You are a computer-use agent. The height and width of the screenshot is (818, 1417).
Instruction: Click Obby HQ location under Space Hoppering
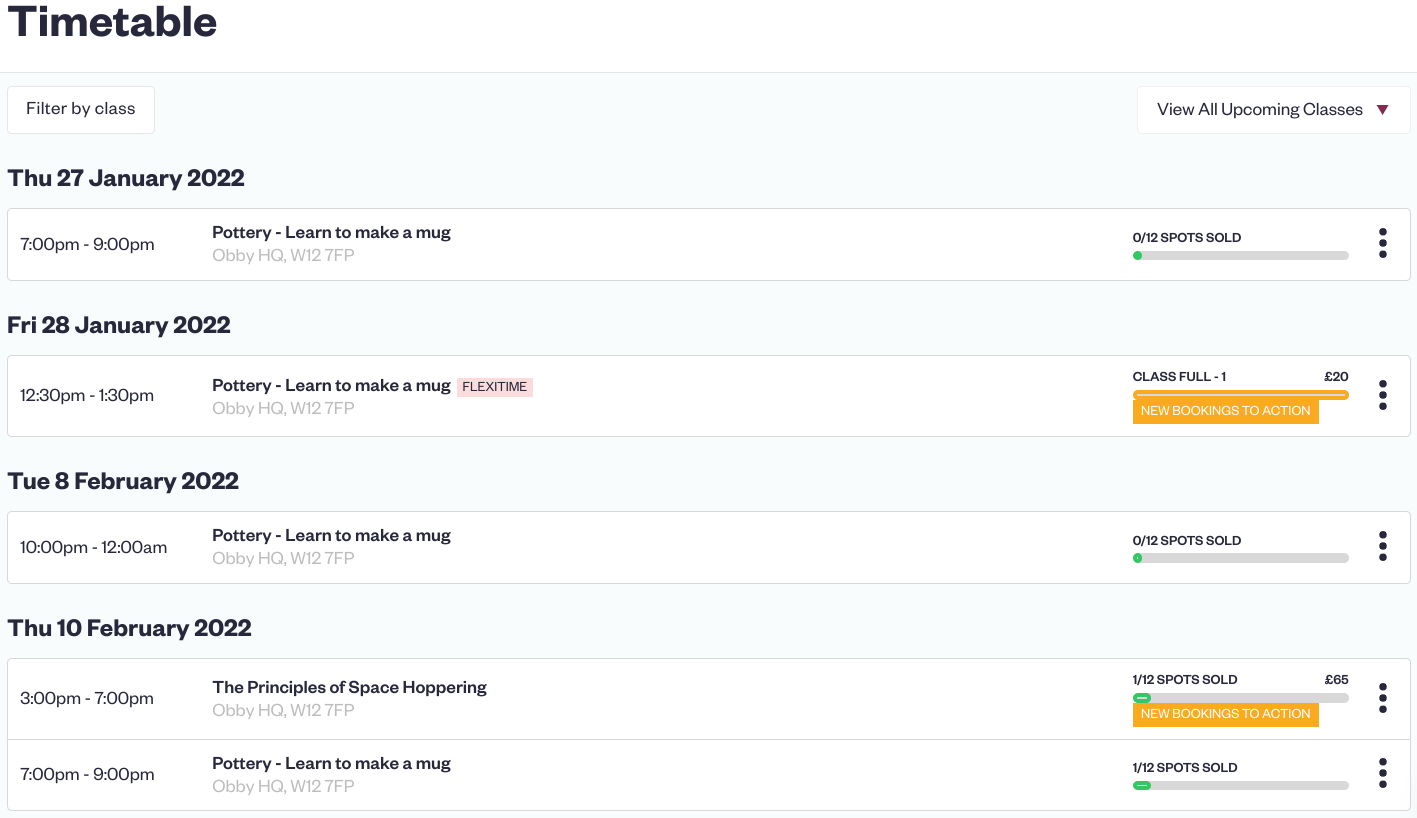click(283, 710)
